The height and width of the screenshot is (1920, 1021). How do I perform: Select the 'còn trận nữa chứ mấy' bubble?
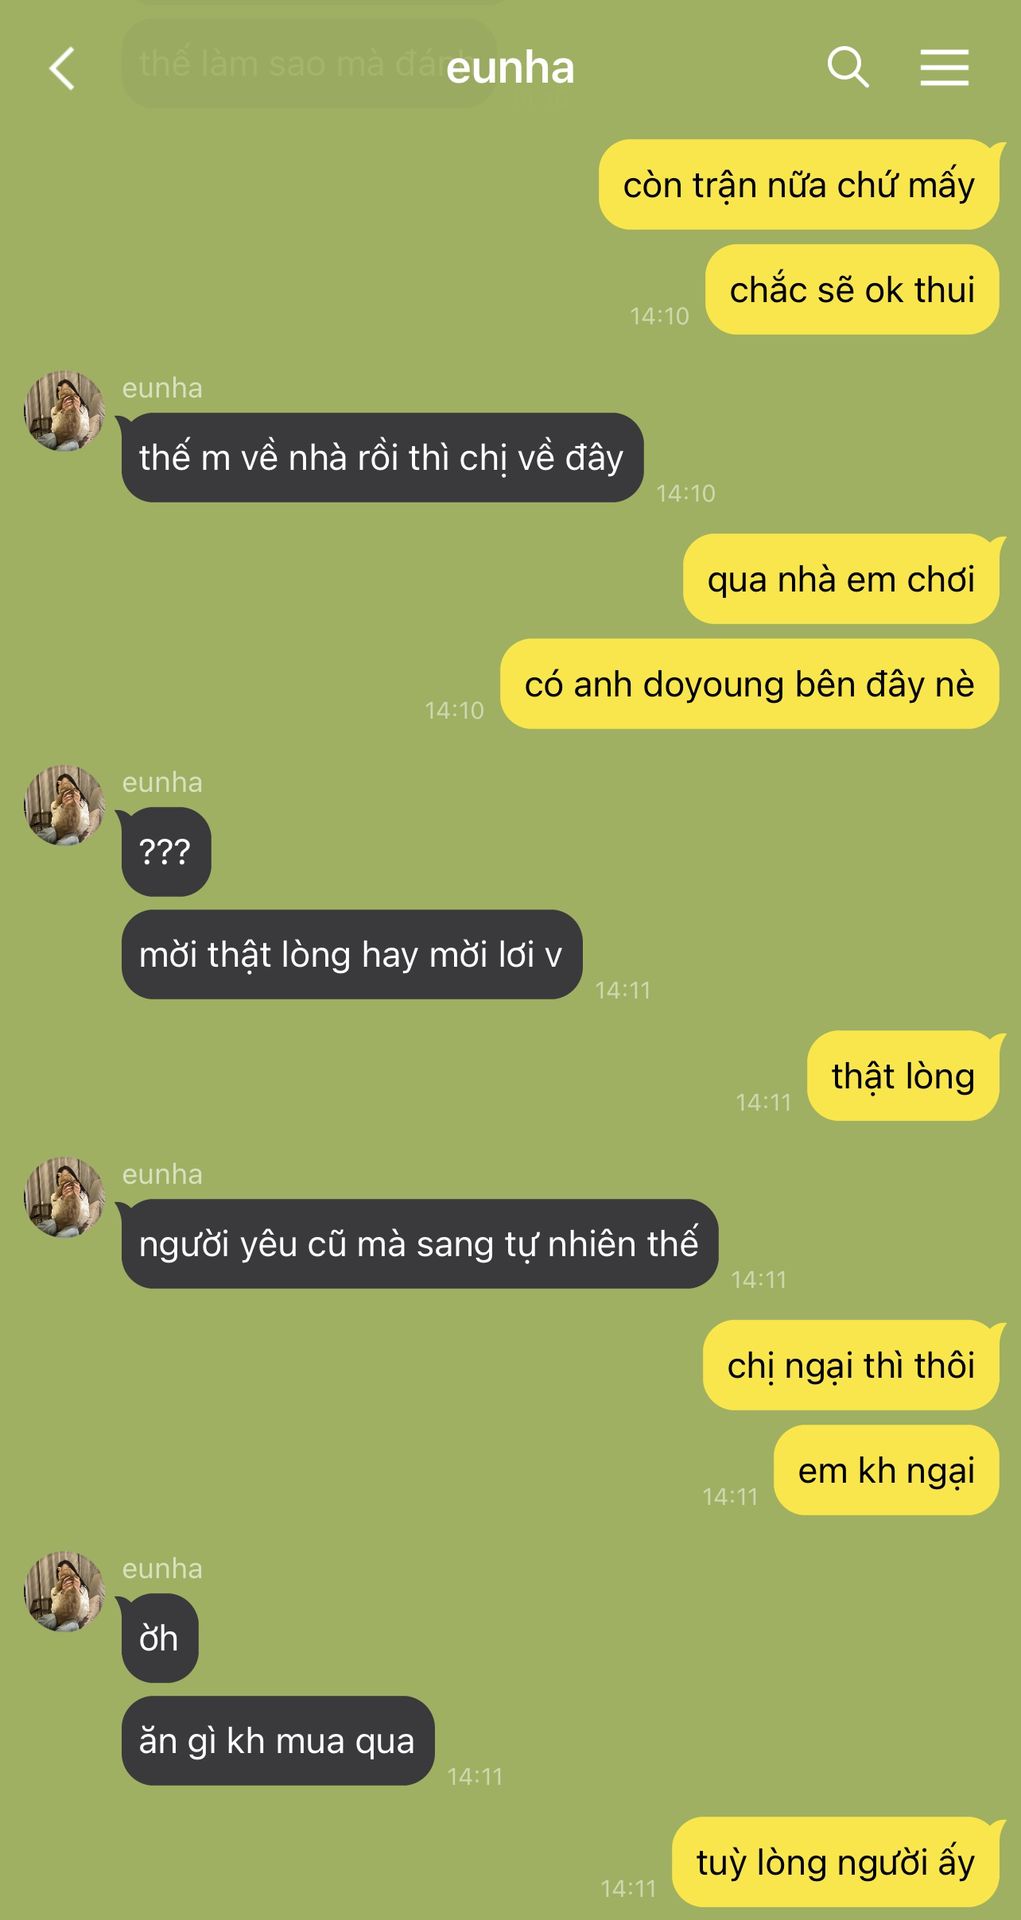coord(799,185)
